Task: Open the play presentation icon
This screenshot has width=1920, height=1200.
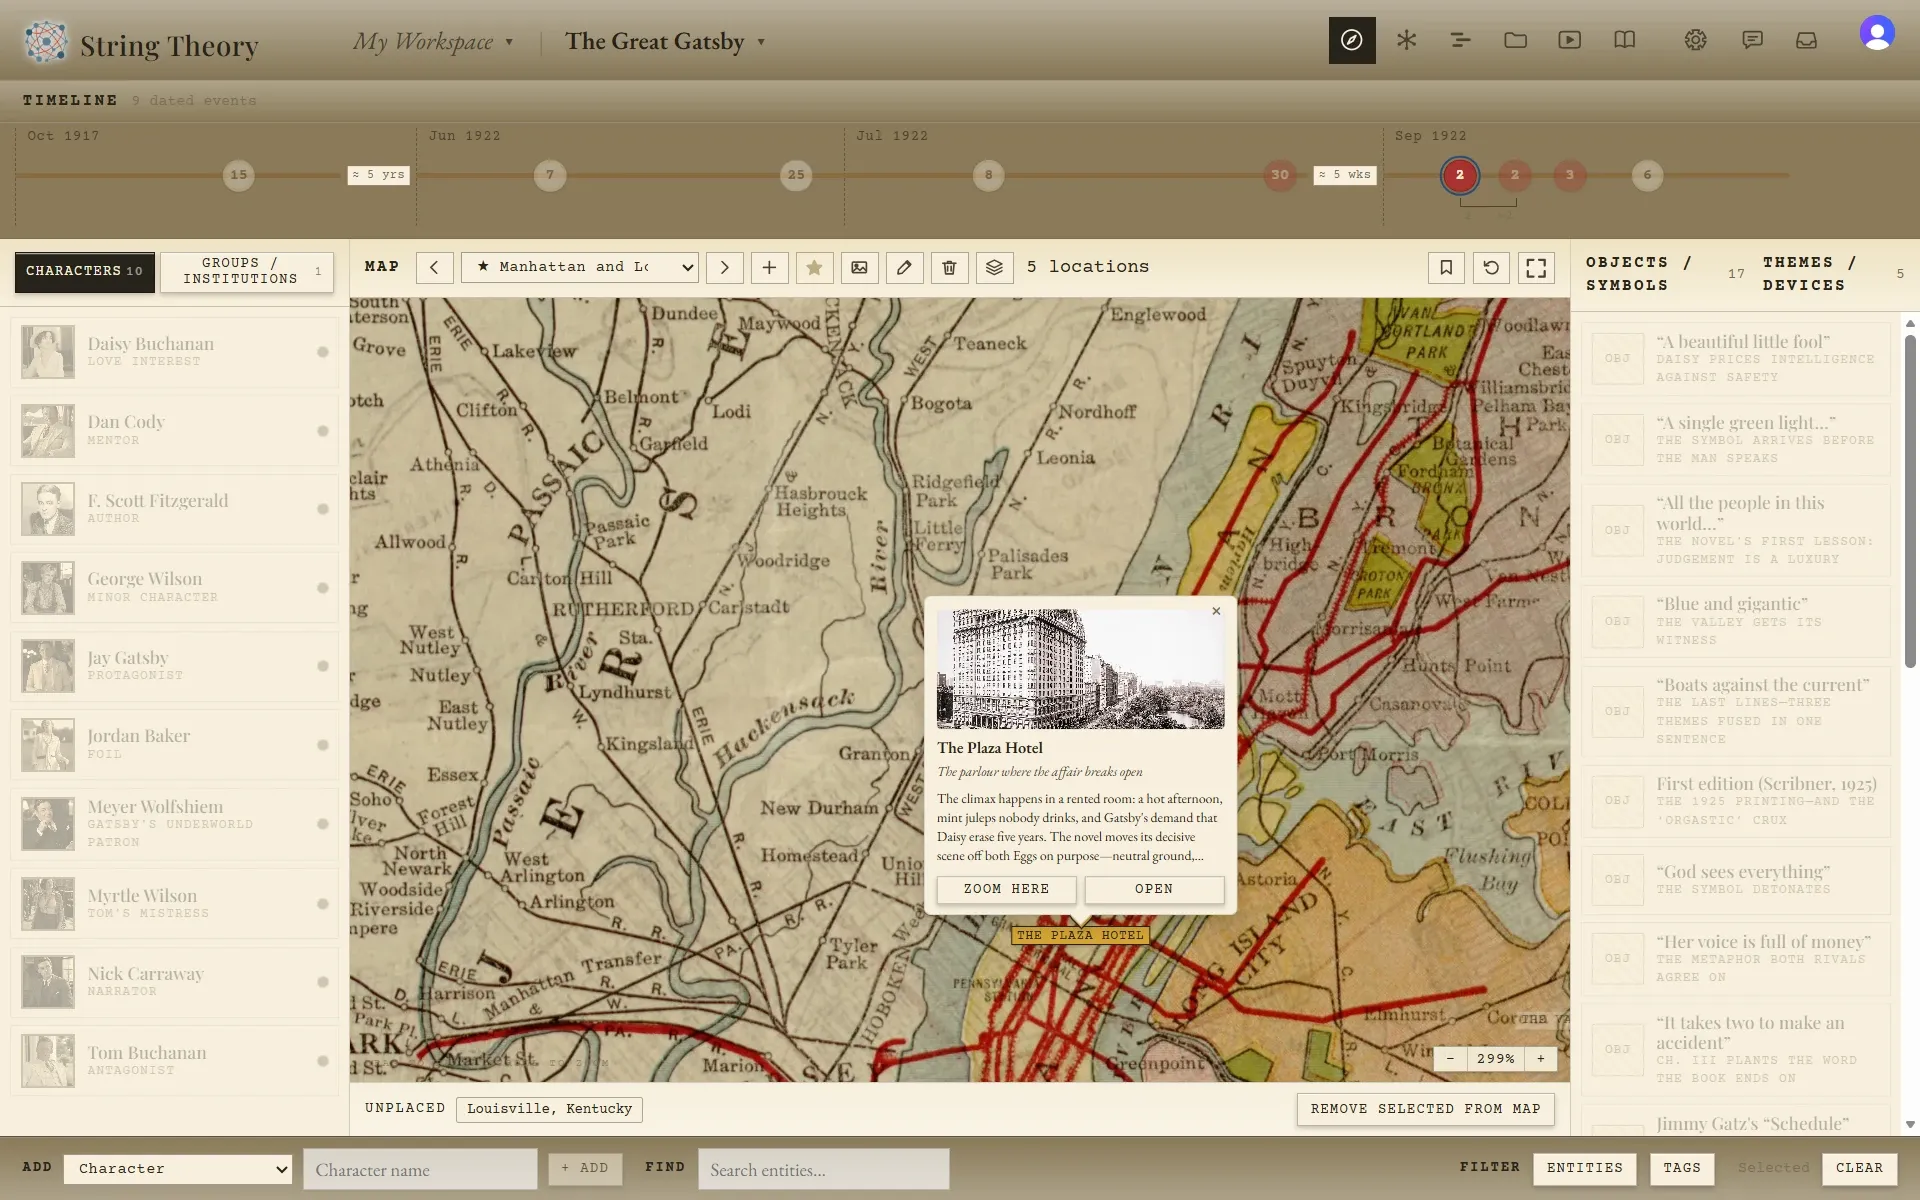Action: pos(1569,40)
